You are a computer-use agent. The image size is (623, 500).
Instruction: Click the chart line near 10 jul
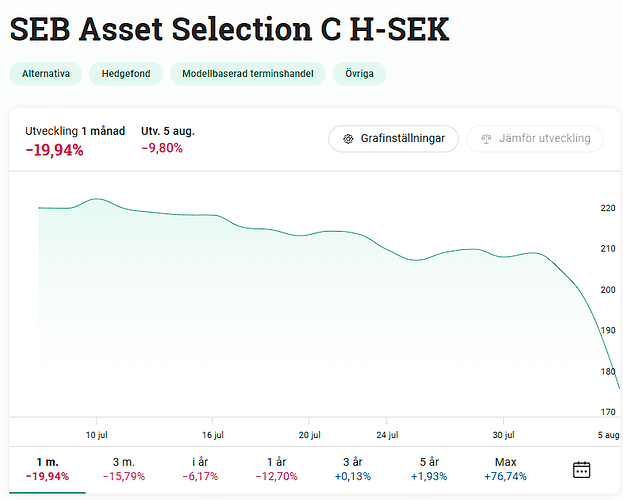[97, 199]
